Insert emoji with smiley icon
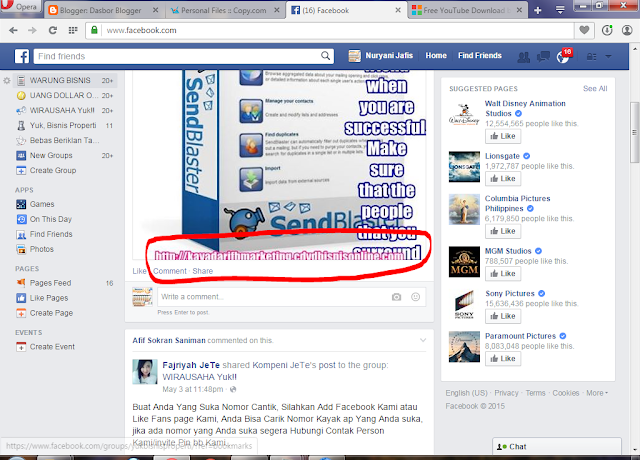This screenshot has height=460, width=640. (x=416, y=297)
